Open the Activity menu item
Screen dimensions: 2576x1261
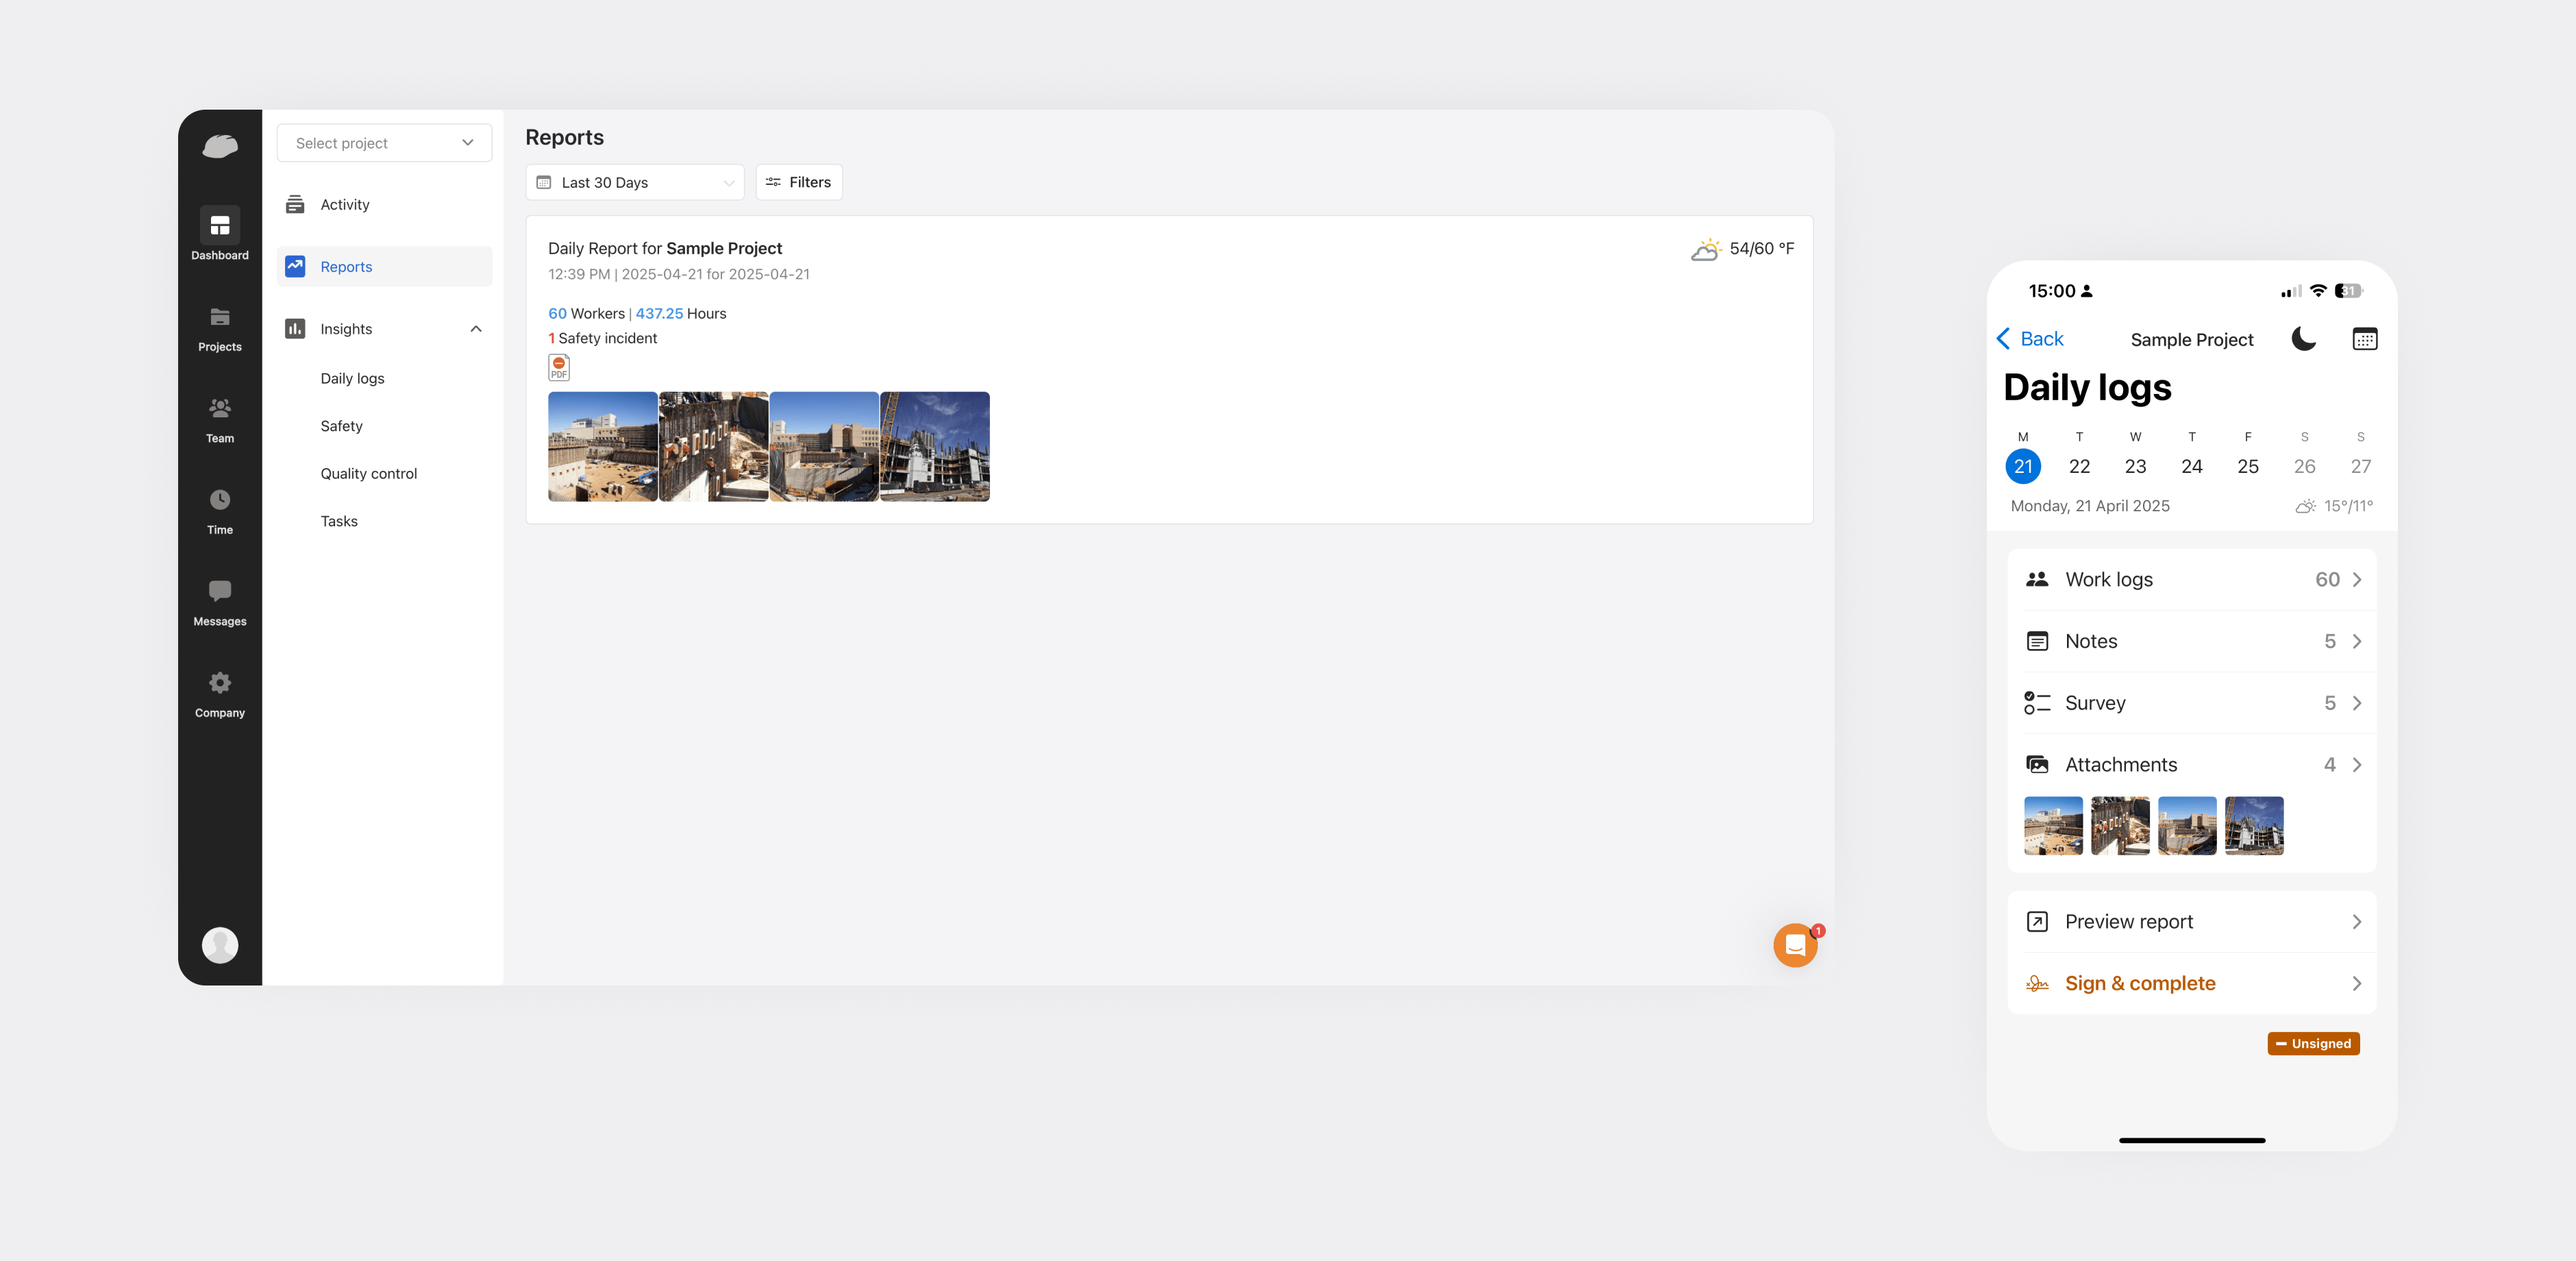coord(345,204)
